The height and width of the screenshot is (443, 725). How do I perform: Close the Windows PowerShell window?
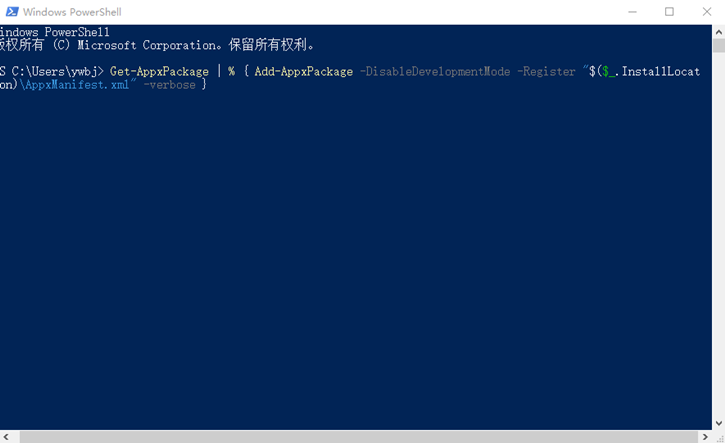pos(708,12)
